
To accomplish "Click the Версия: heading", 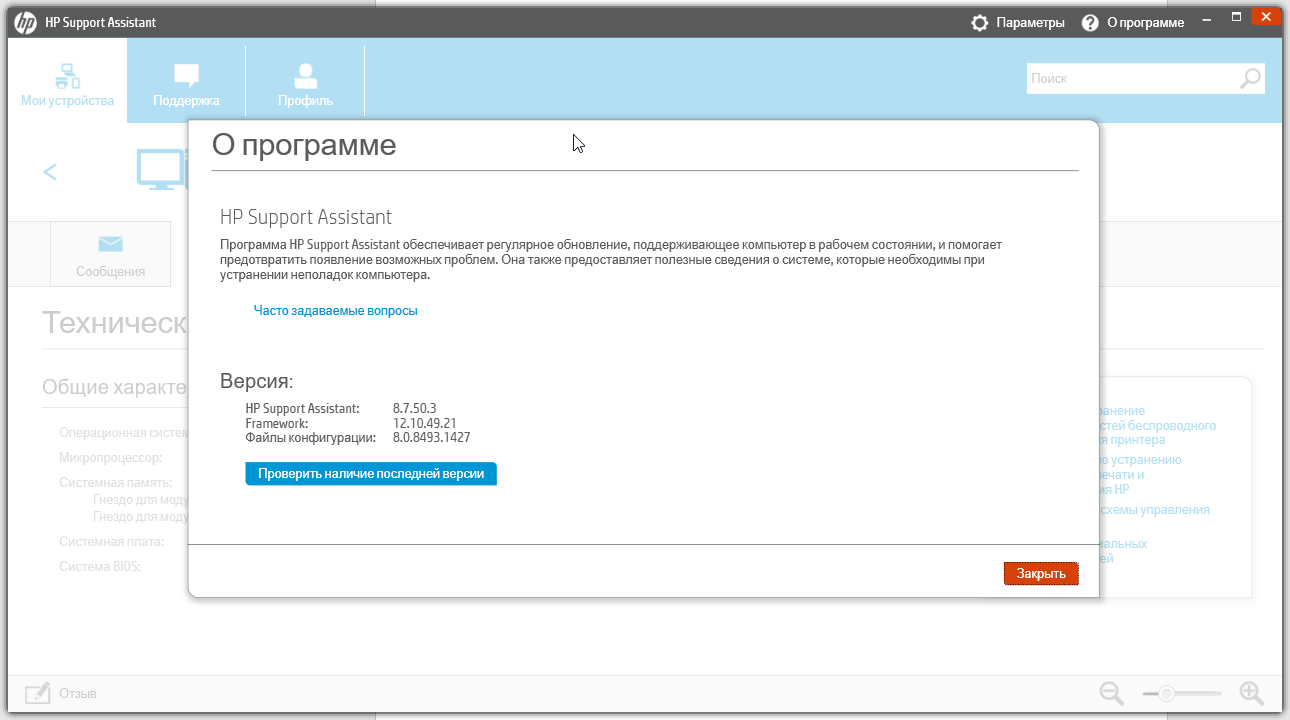I will tap(257, 381).
